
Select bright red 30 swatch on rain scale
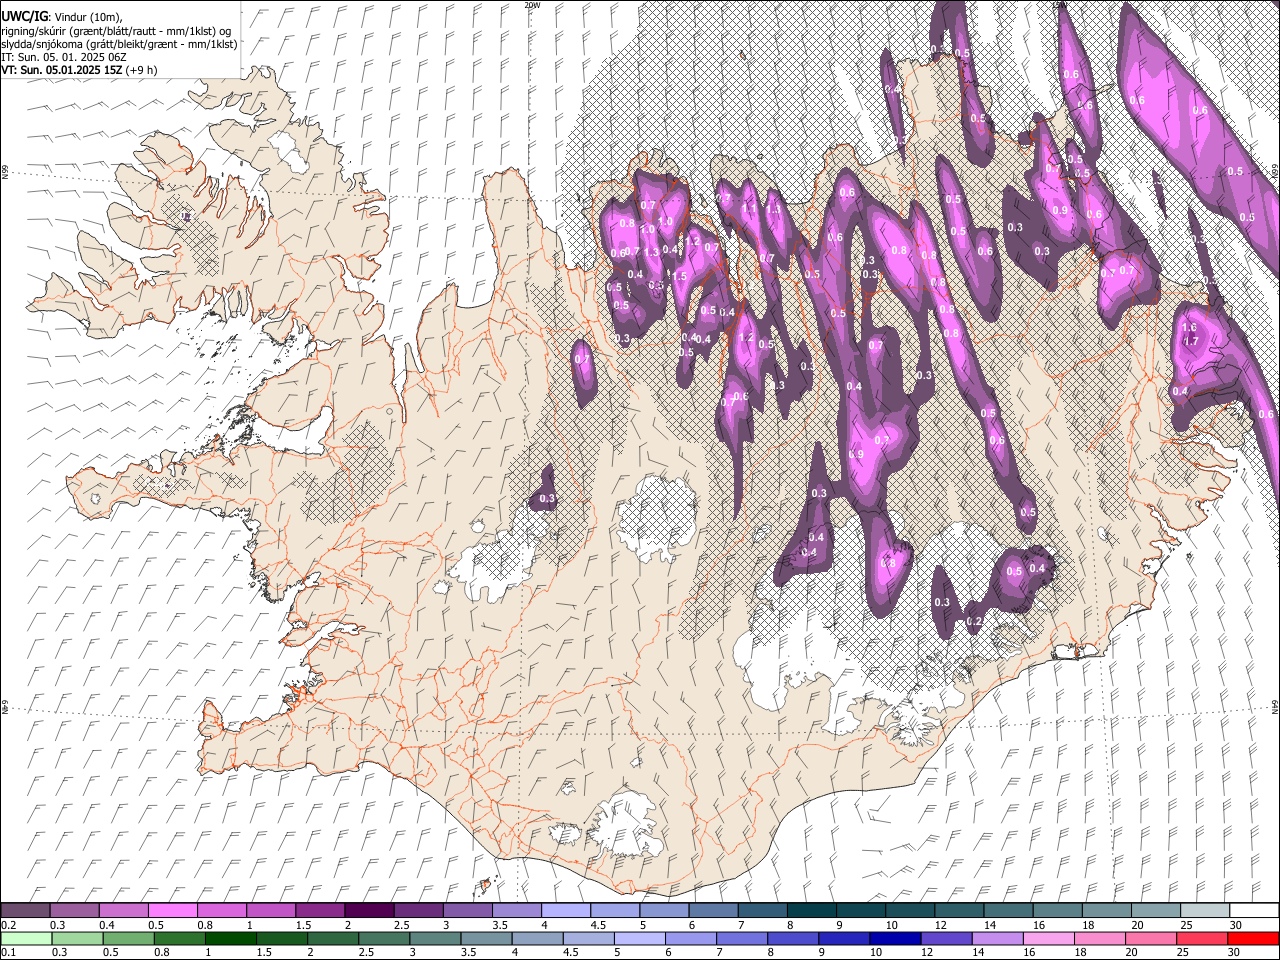(1254, 938)
